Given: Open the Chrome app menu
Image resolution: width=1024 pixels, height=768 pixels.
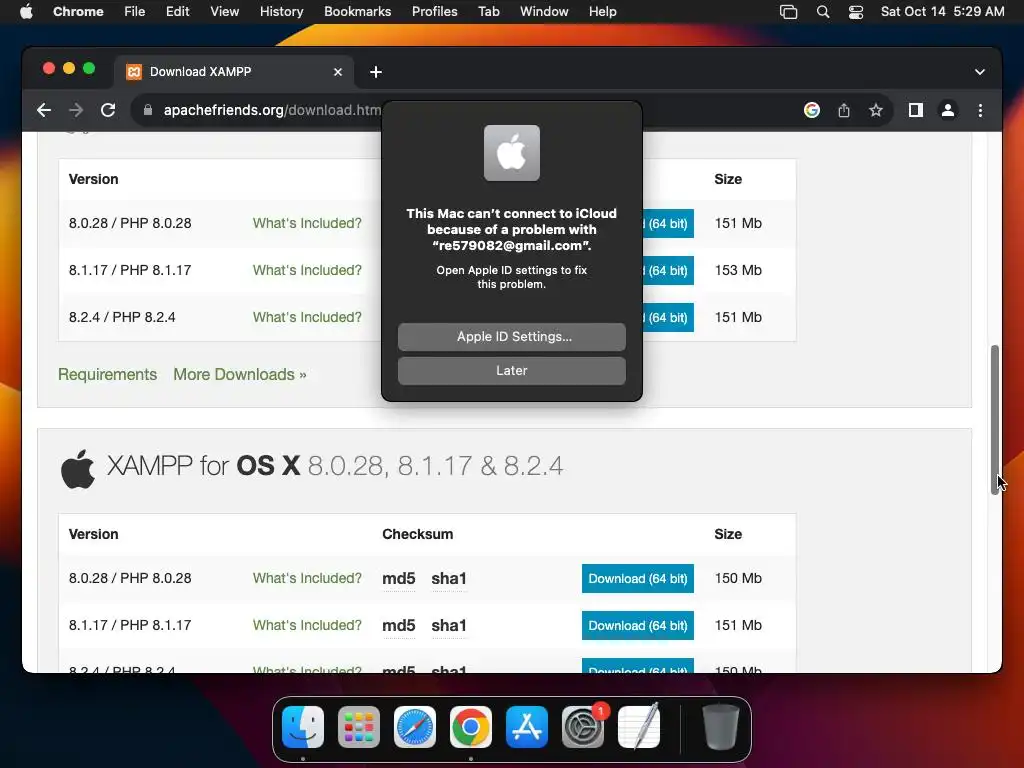Looking at the screenshot, I should click(x=78, y=11).
